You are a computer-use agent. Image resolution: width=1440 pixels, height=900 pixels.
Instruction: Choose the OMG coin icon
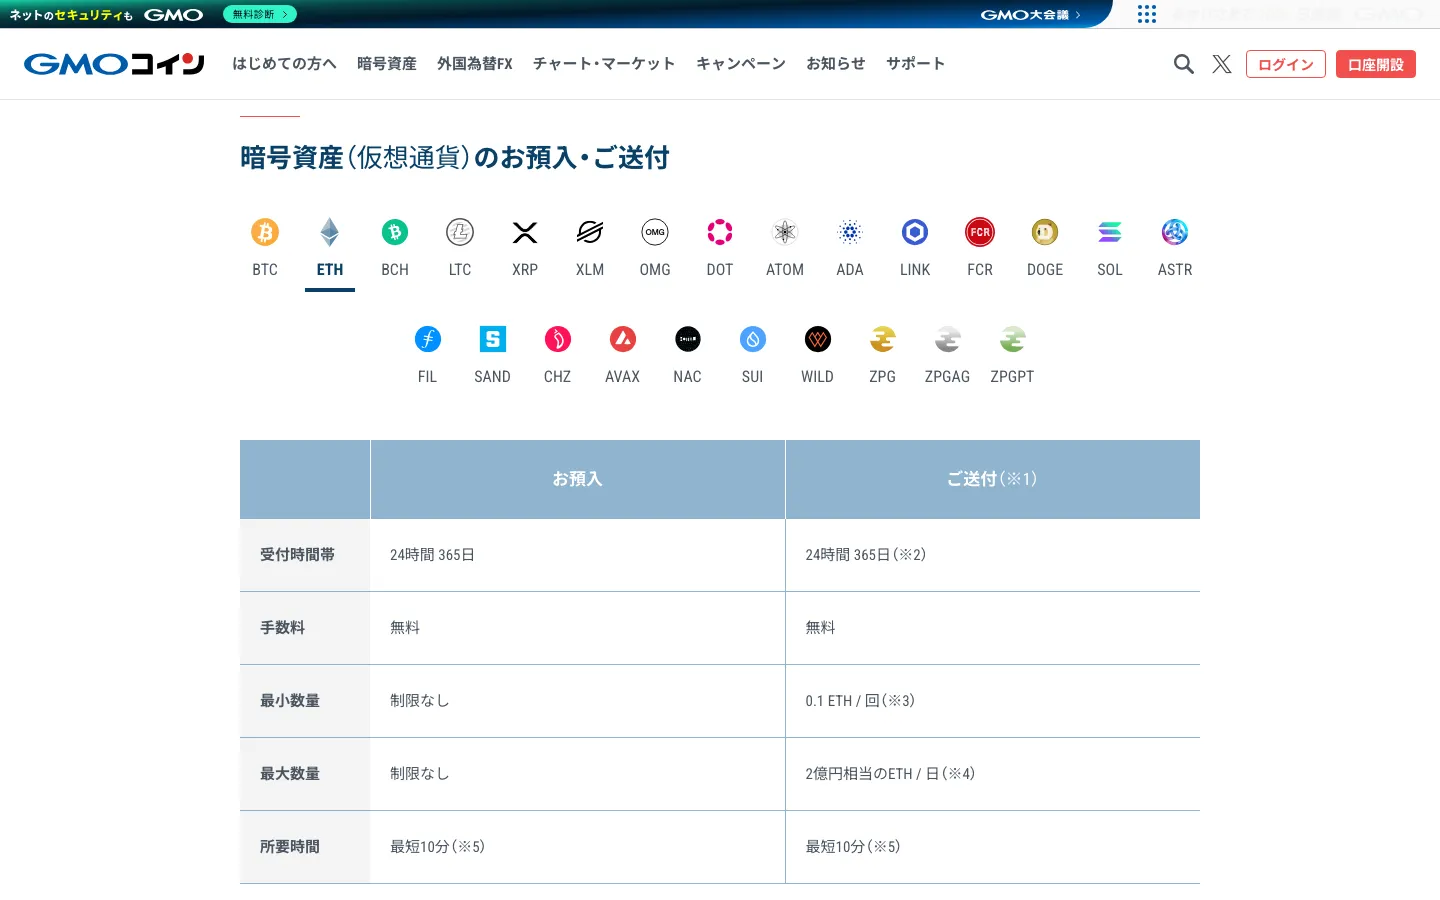pos(655,232)
